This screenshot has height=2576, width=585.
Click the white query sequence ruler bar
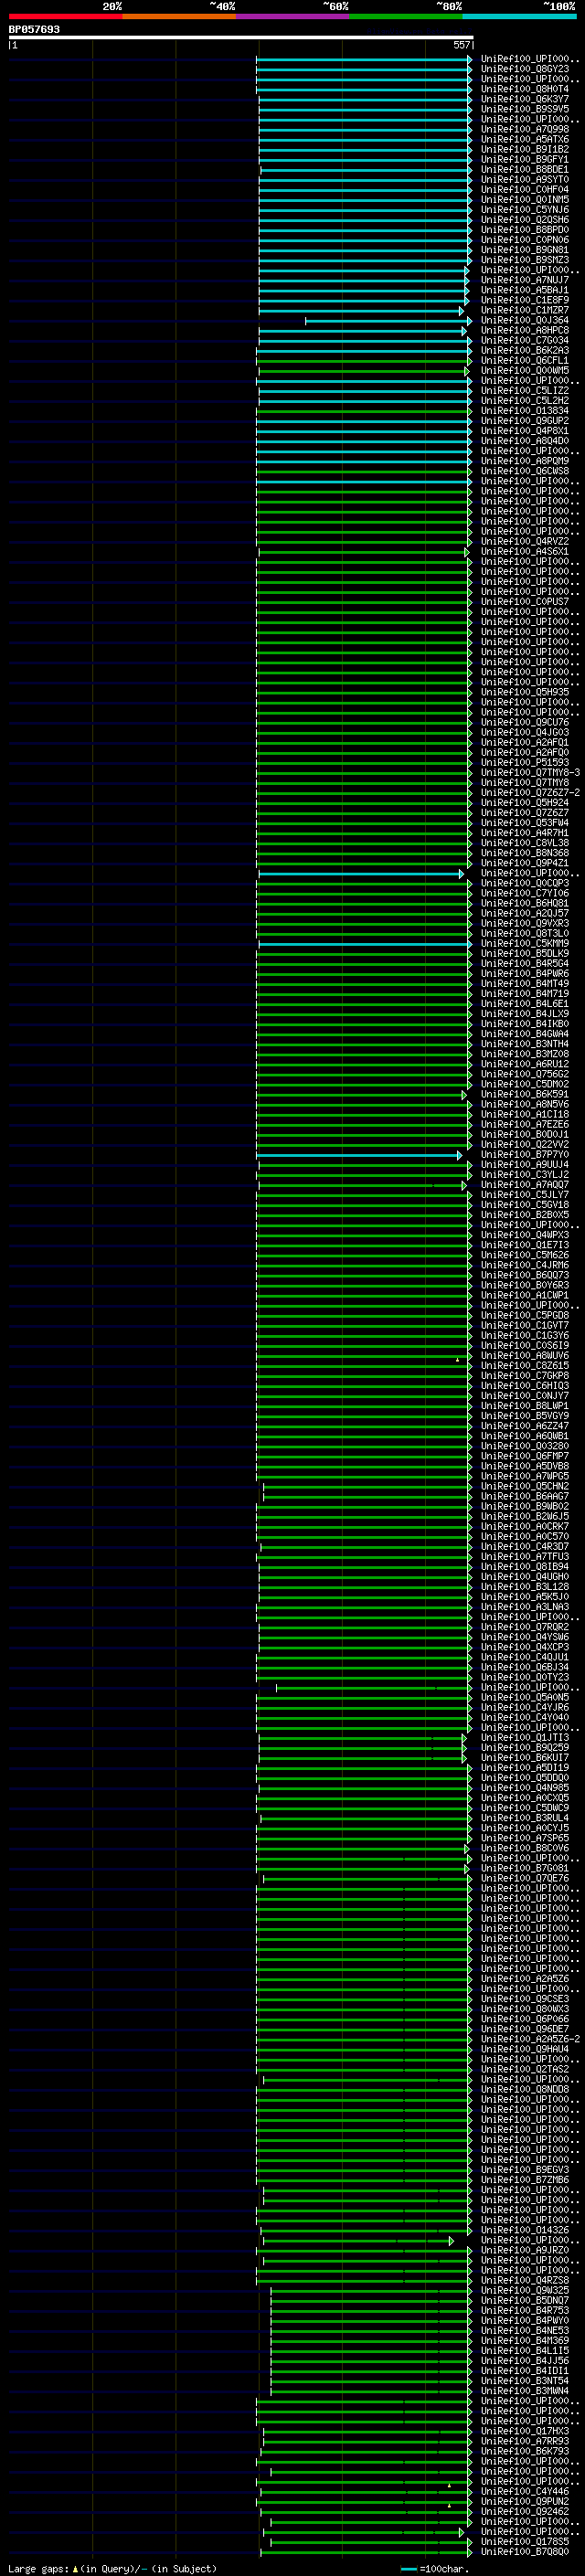(241, 37)
